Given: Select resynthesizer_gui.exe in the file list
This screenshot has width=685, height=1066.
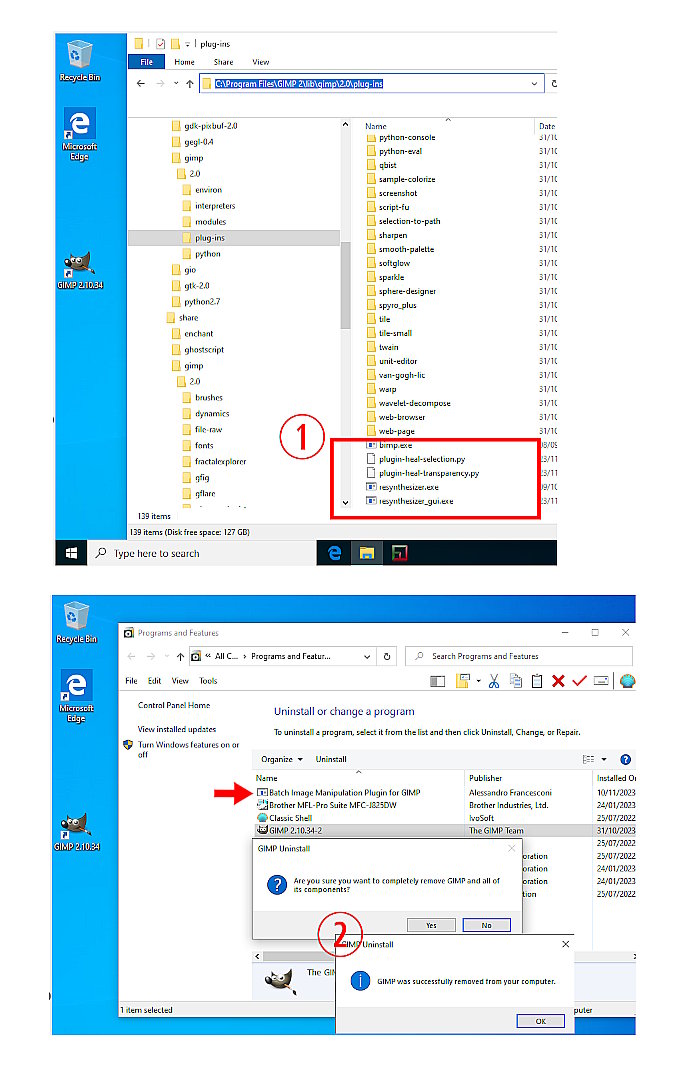Looking at the screenshot, I should pos(410,501).
